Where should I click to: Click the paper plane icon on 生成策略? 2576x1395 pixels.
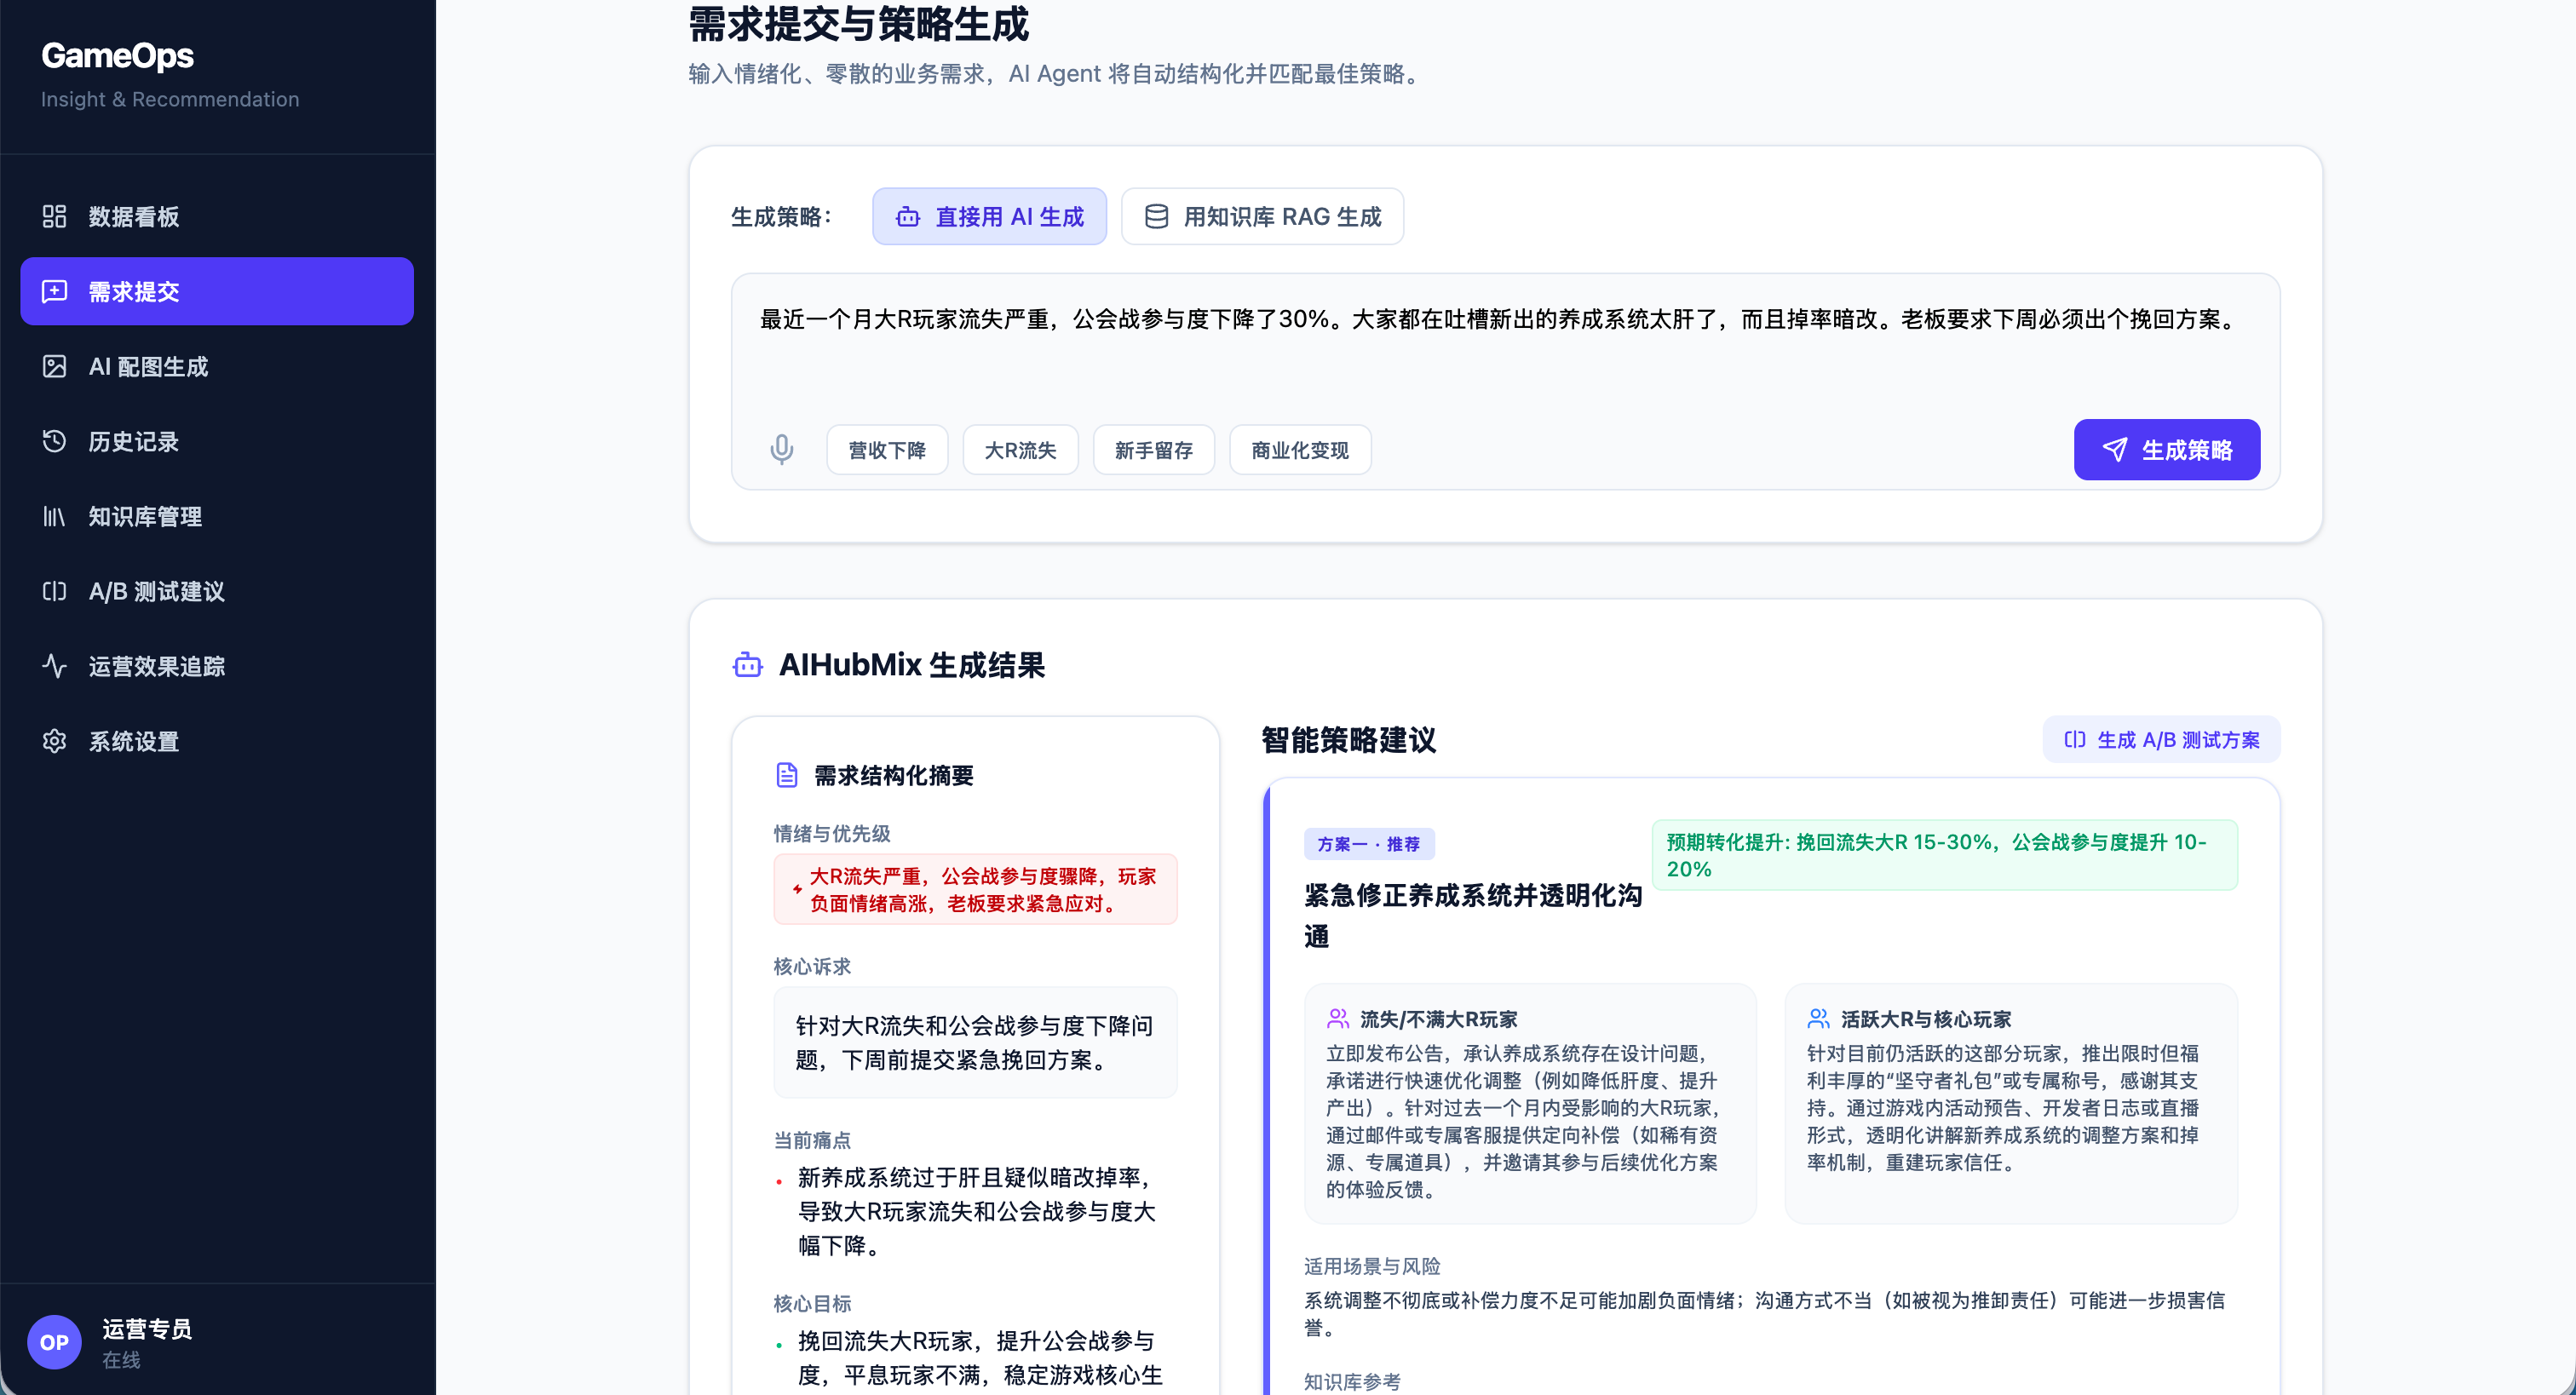[2114, 450]
